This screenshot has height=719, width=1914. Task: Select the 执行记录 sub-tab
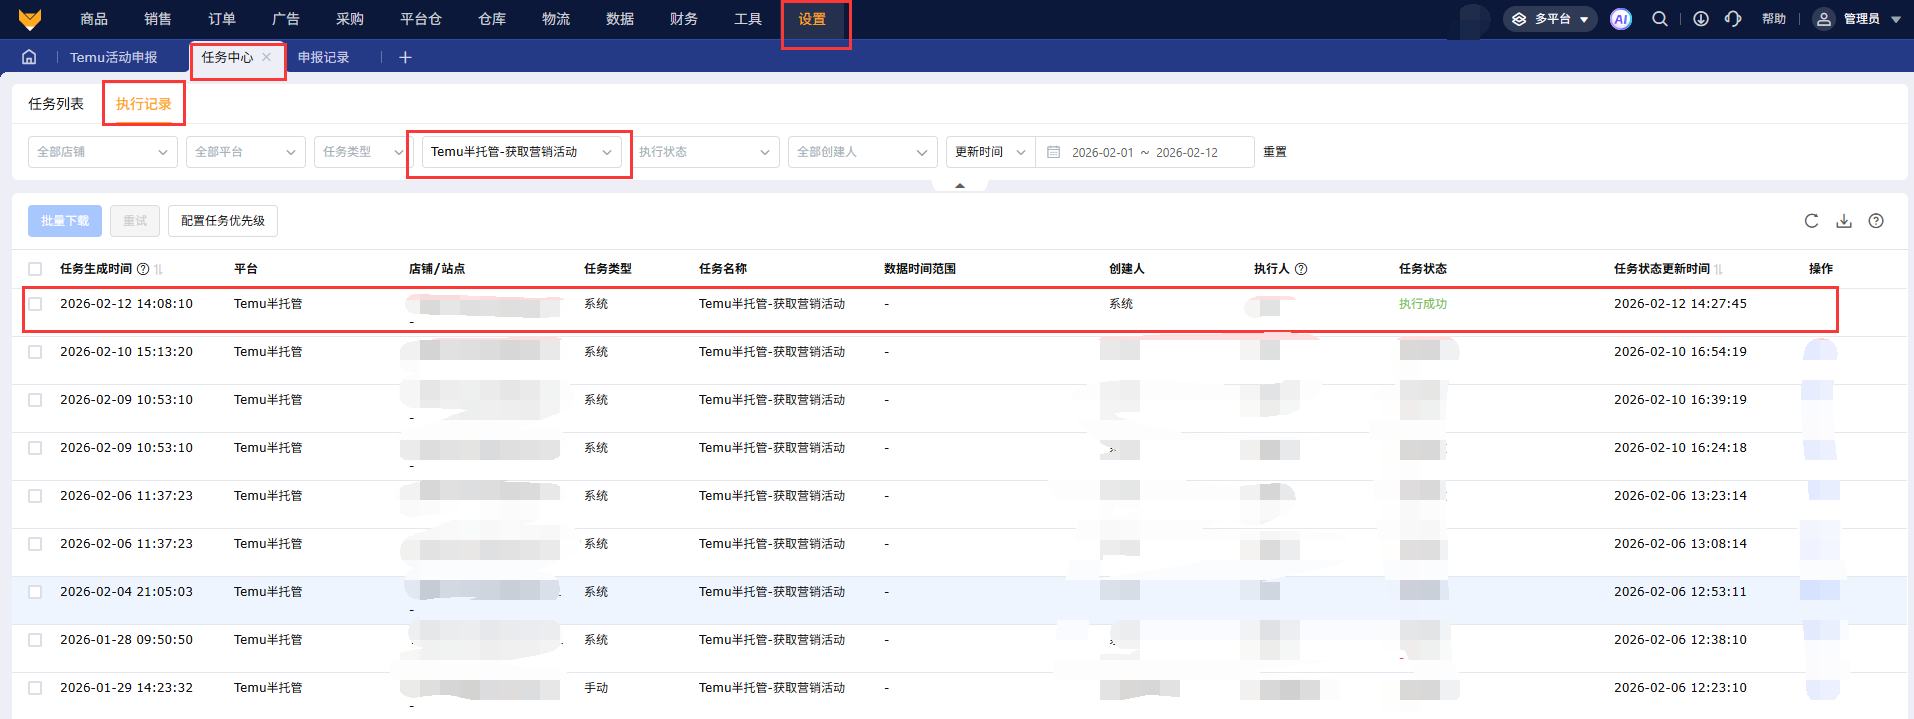pos(144,103)
